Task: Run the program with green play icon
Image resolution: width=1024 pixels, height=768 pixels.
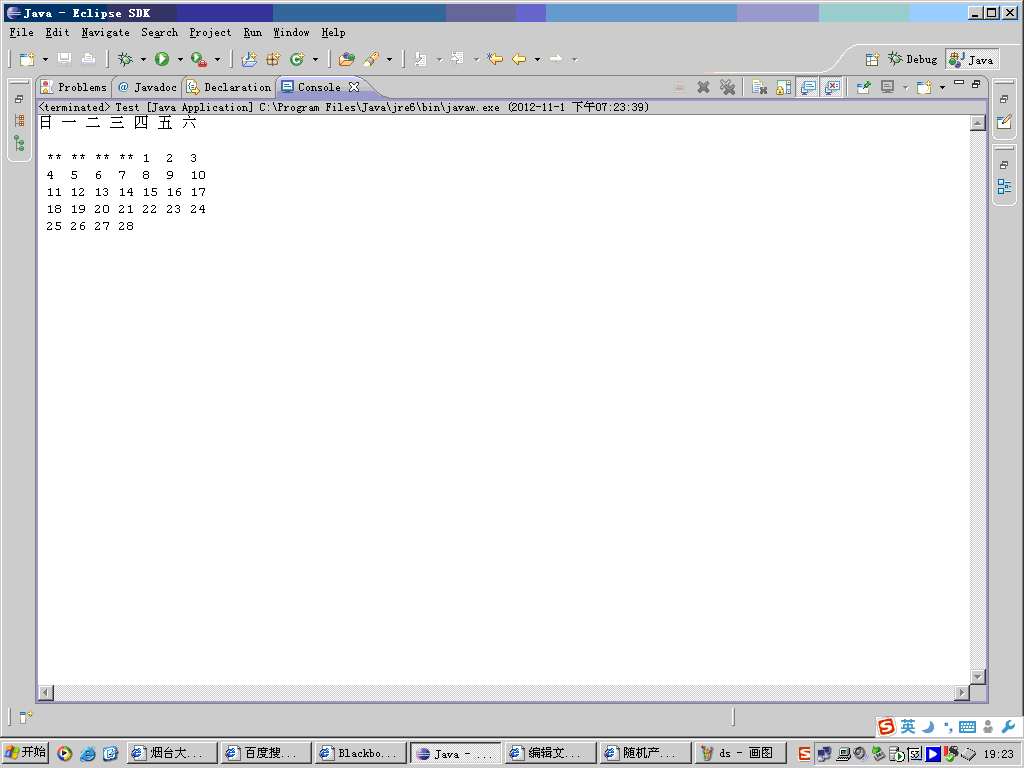Action: [162, 59]
